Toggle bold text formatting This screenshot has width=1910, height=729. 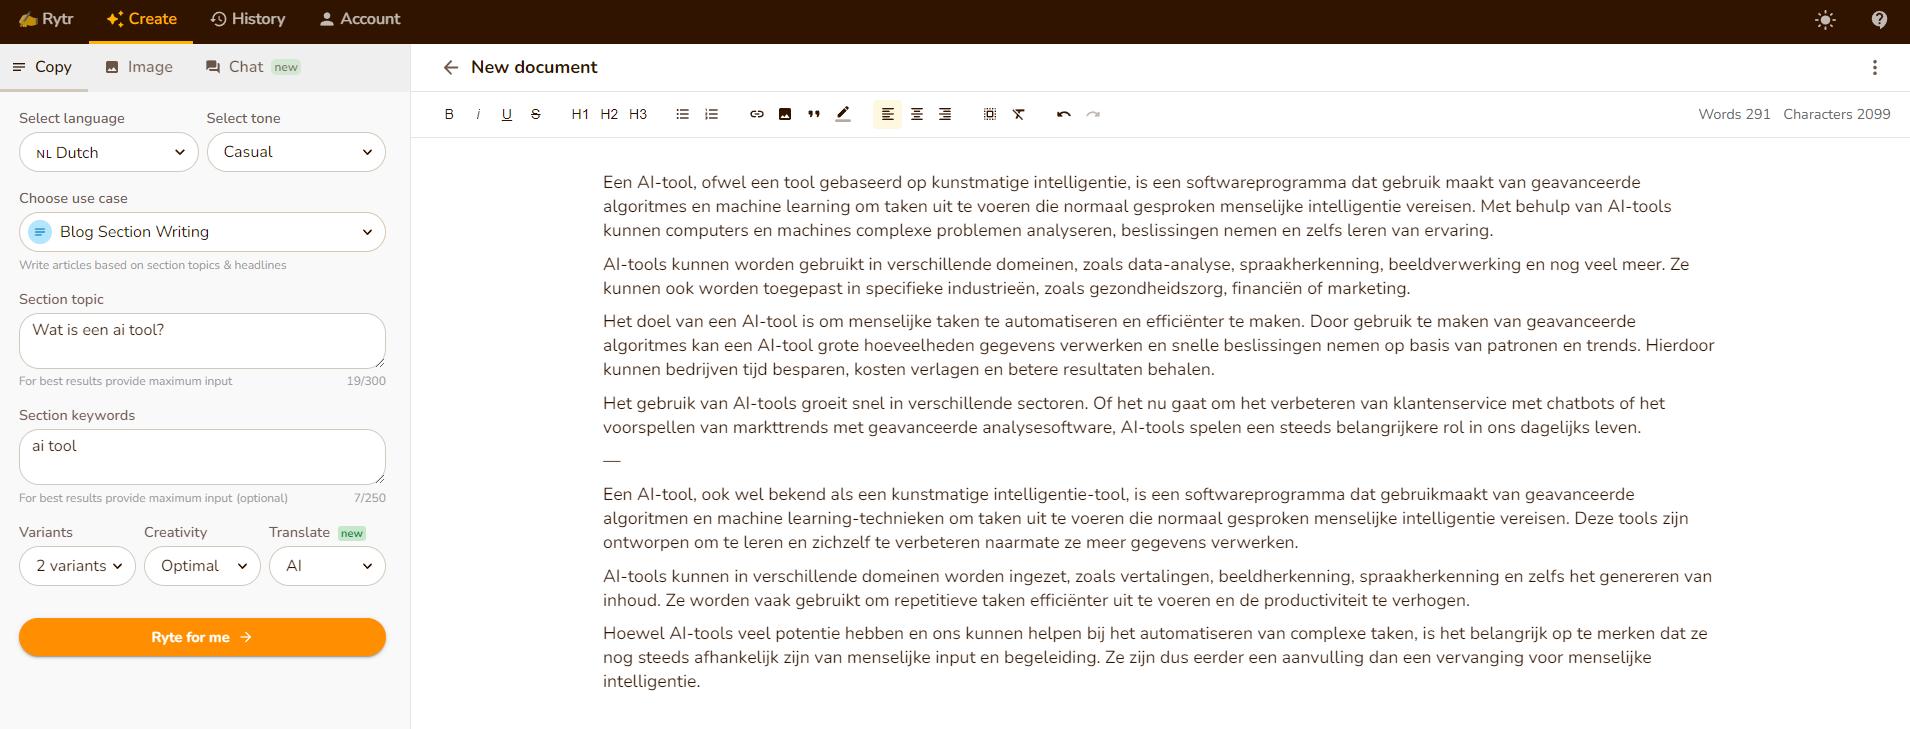[449, 114]
